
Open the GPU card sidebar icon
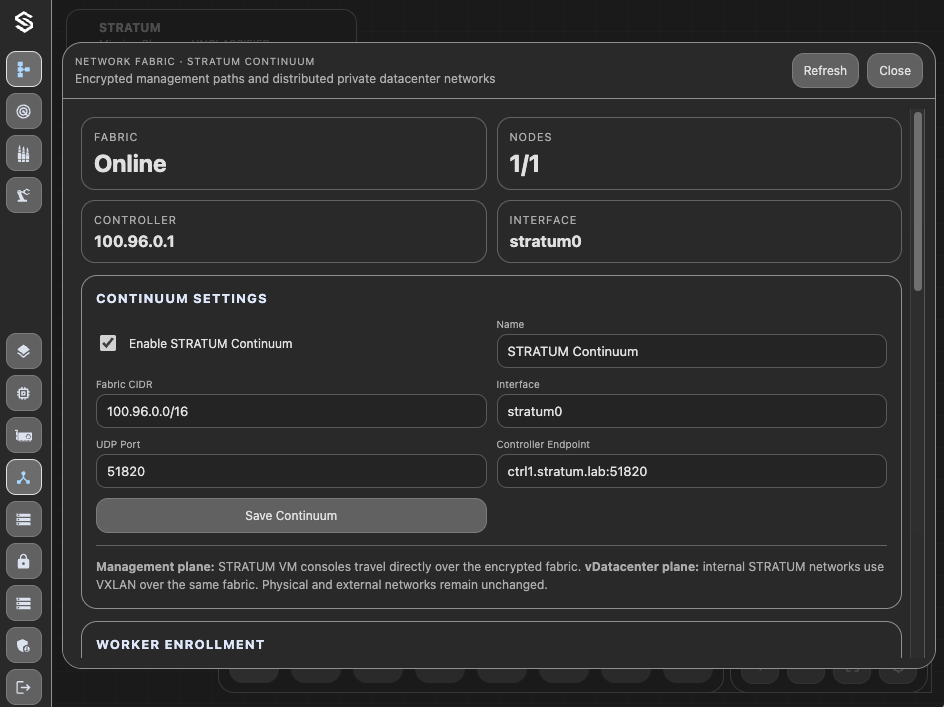23,435
